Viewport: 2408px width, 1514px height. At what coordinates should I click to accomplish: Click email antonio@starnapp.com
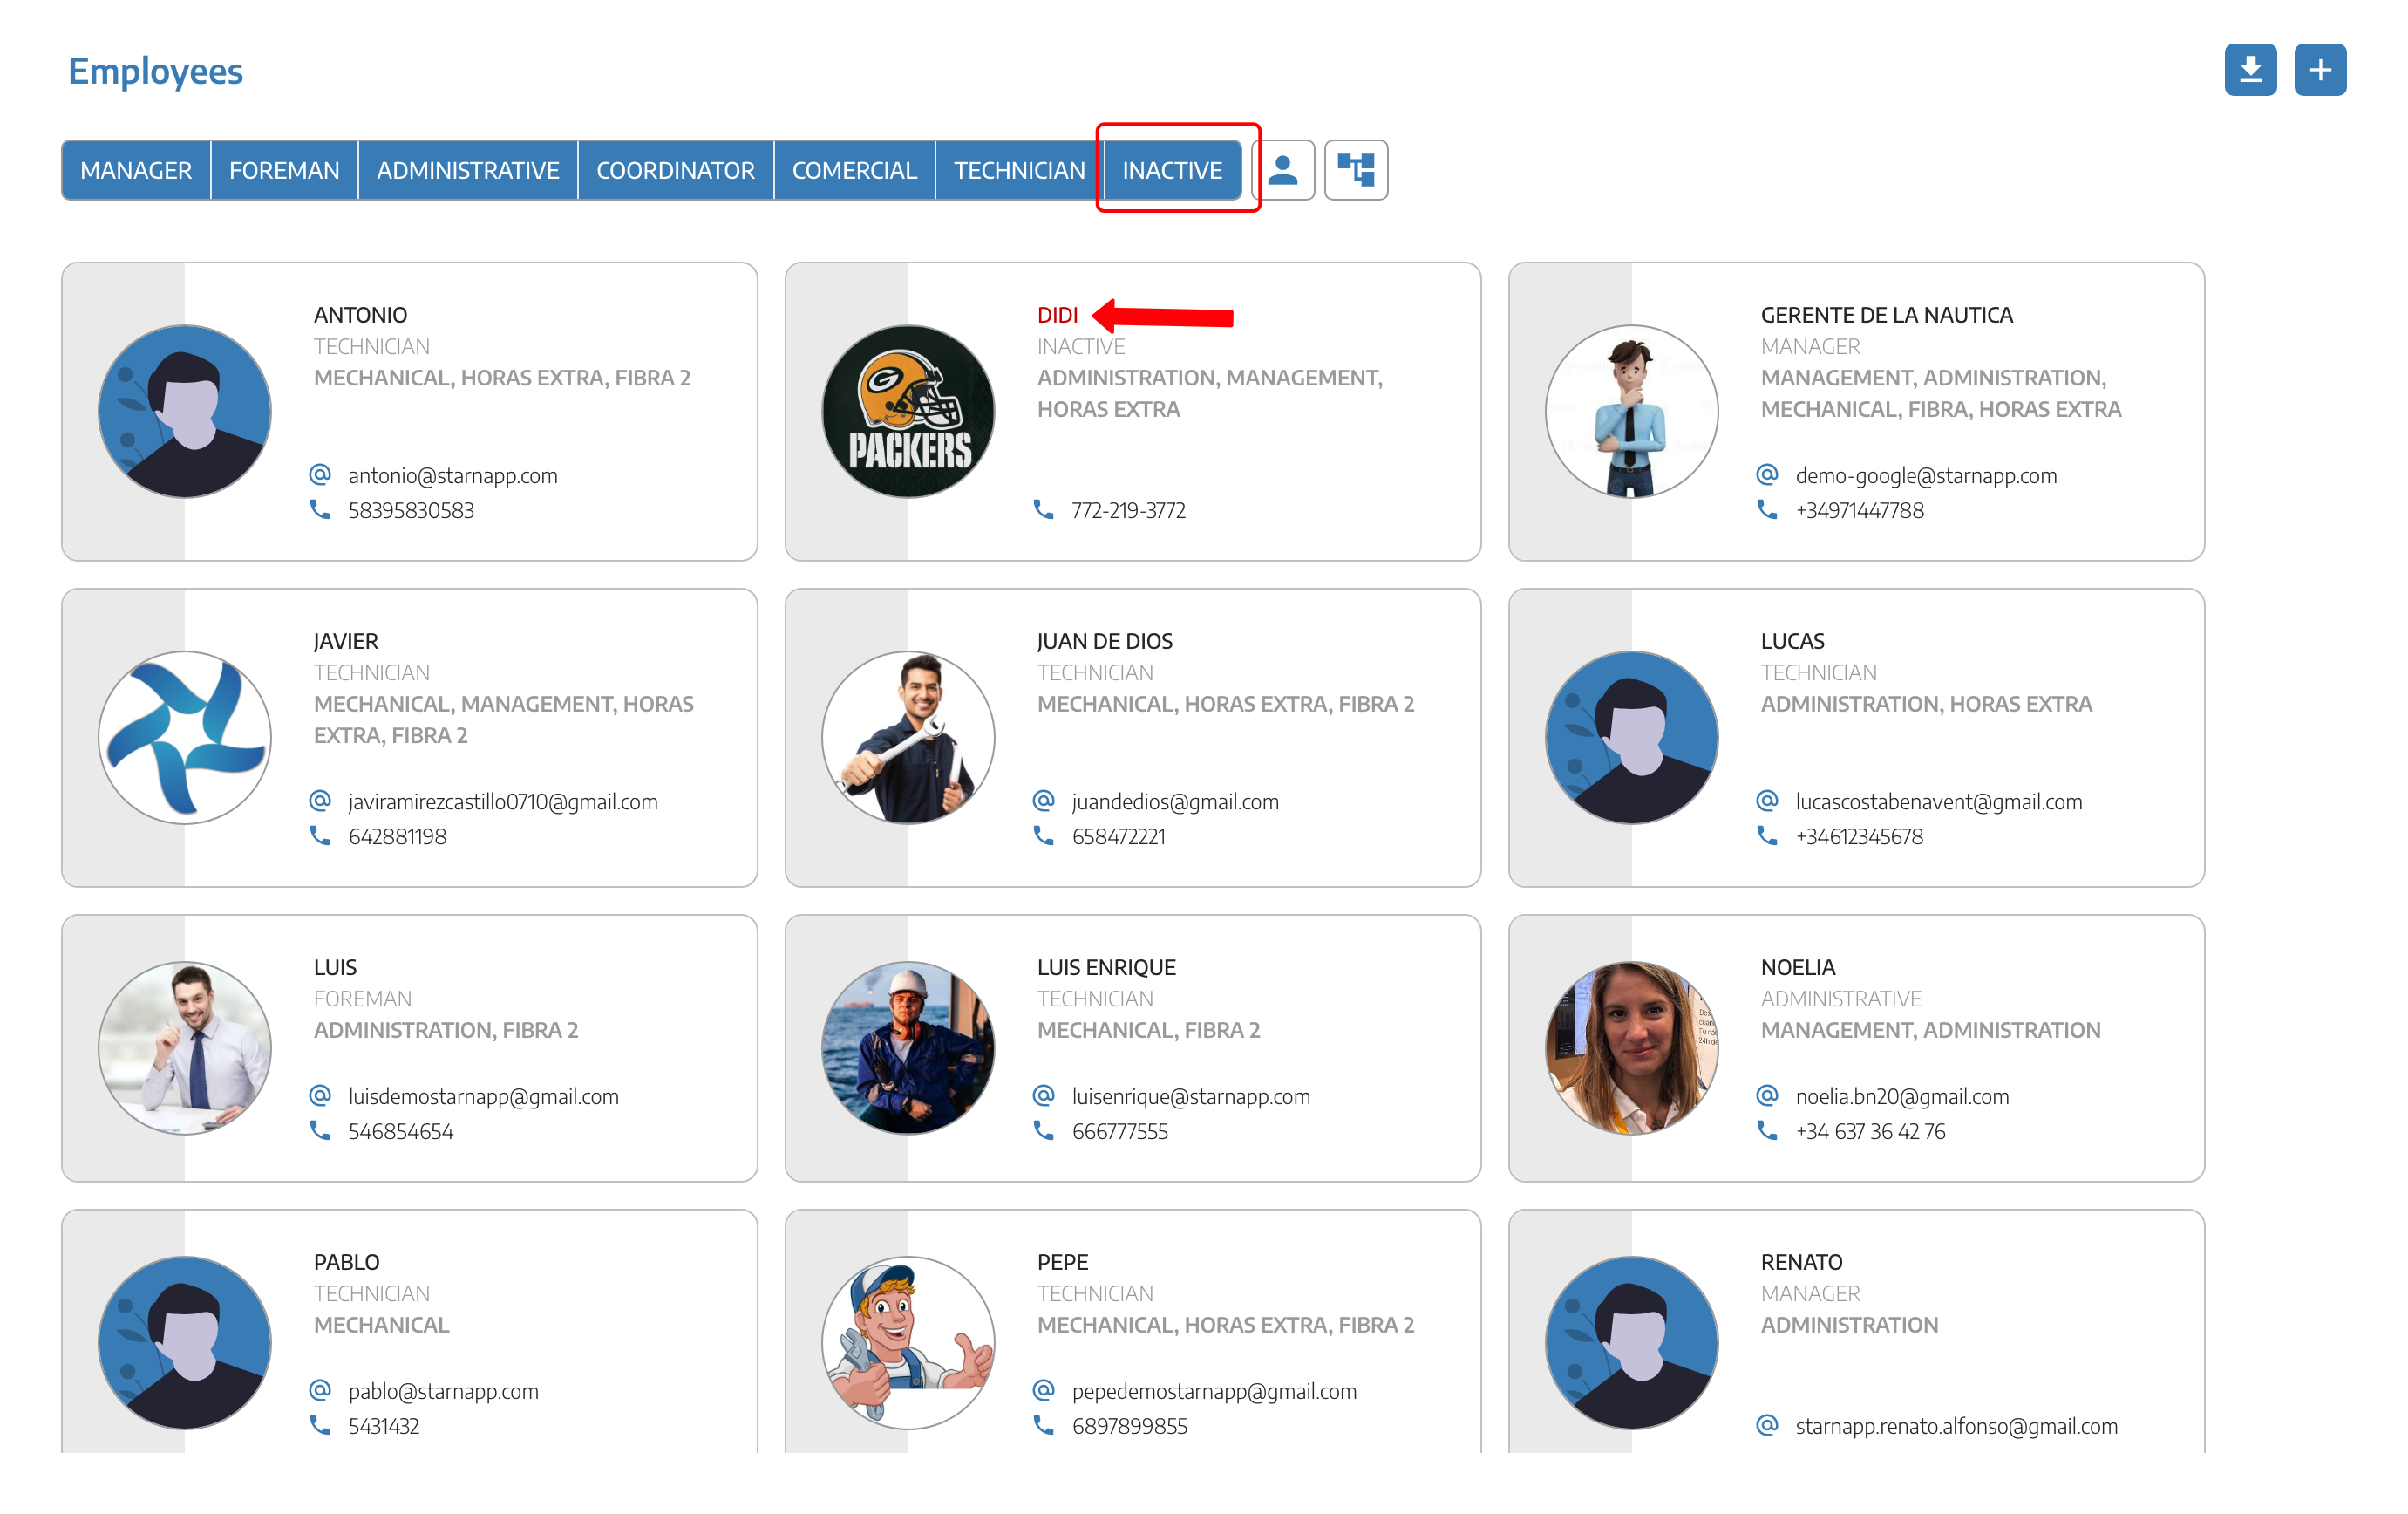453,476
